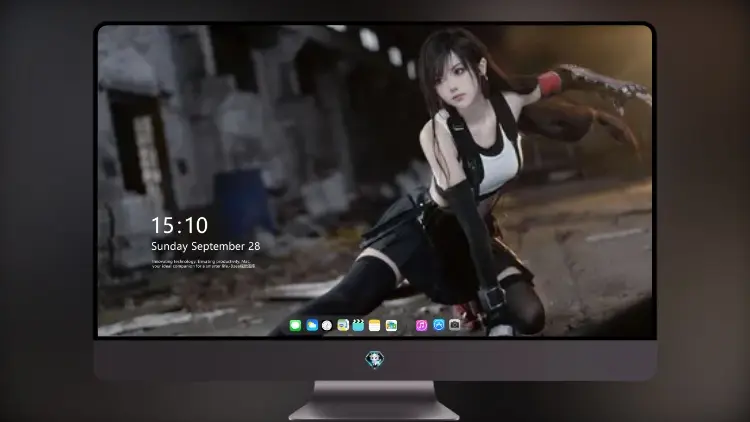Click the Sunday September 28 date text
Screen dimensions: 750x422
point(206,246)
